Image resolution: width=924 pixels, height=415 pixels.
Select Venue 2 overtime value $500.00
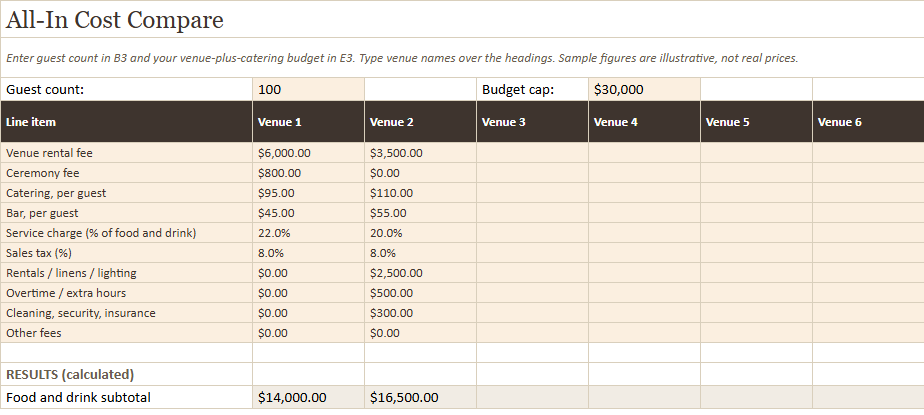tap(420, 294)
